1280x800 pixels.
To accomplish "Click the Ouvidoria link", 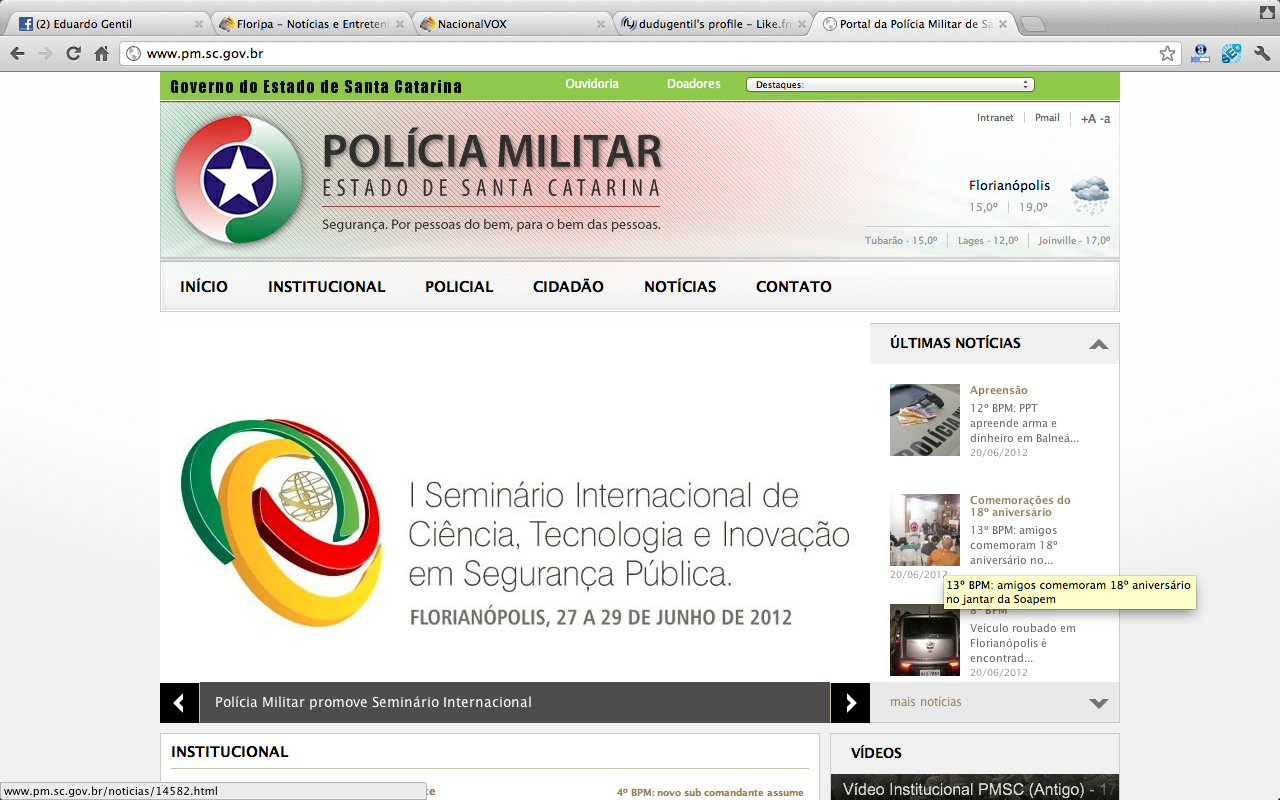I will (x=592, y=84).
